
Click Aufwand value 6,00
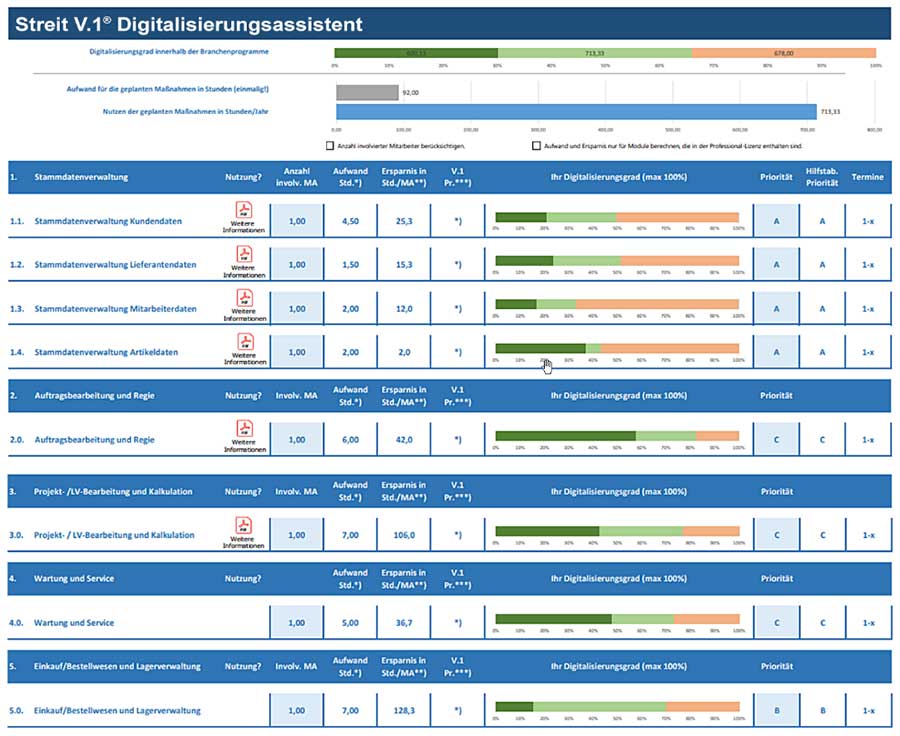[350, 440]
